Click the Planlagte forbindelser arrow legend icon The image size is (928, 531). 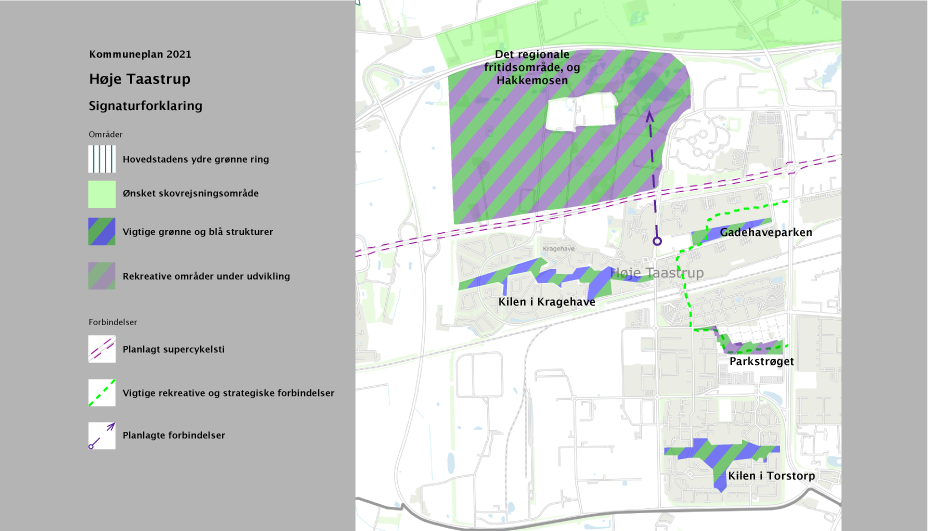102,435
